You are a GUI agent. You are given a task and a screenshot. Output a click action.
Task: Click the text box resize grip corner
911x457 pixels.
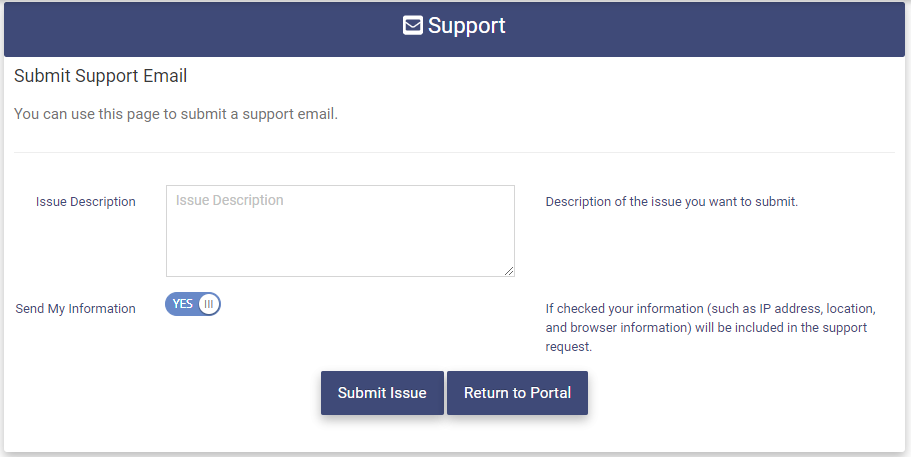[x=509, y=270]
